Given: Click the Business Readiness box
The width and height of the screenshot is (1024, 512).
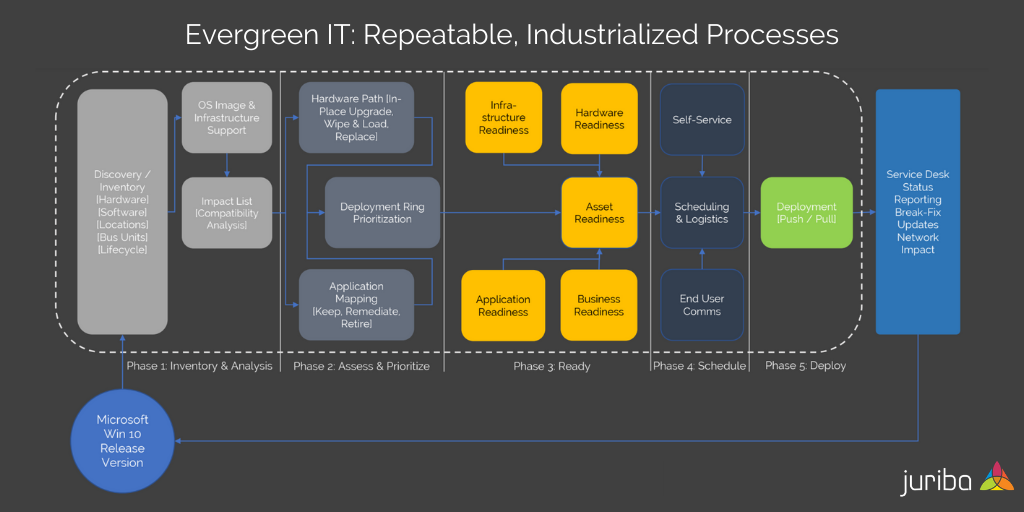Looking at the screenshot, I should tap(599, 305).
